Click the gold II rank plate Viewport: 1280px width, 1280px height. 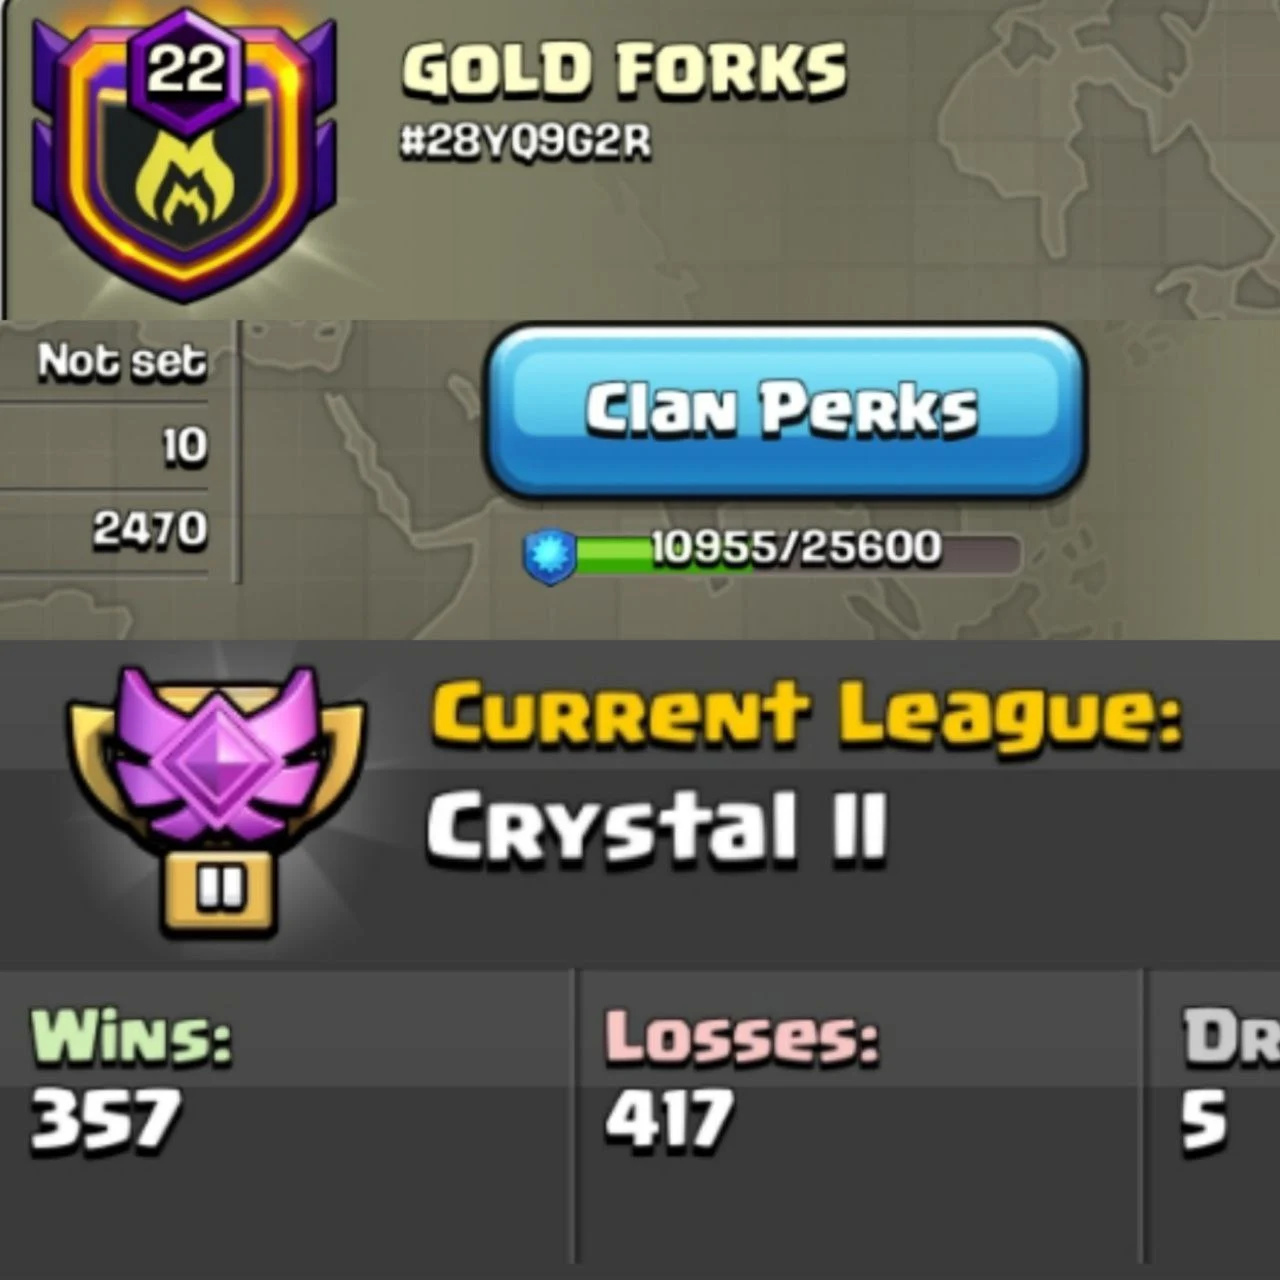click(x=219, y=892)
